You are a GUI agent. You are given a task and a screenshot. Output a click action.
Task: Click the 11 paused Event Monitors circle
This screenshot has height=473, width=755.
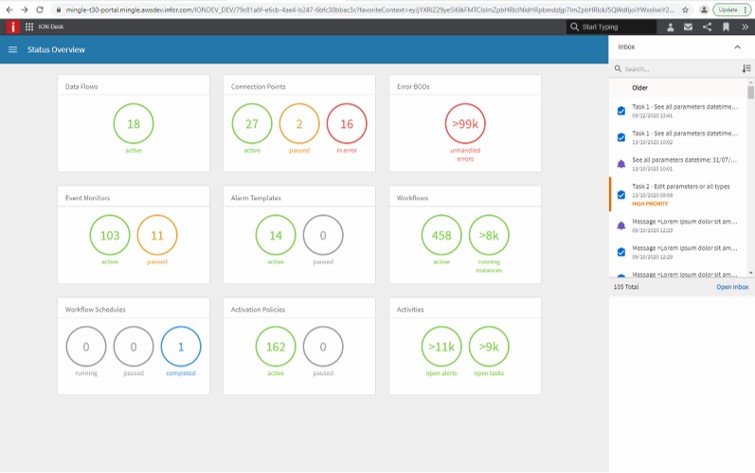(x=157, y=235)
